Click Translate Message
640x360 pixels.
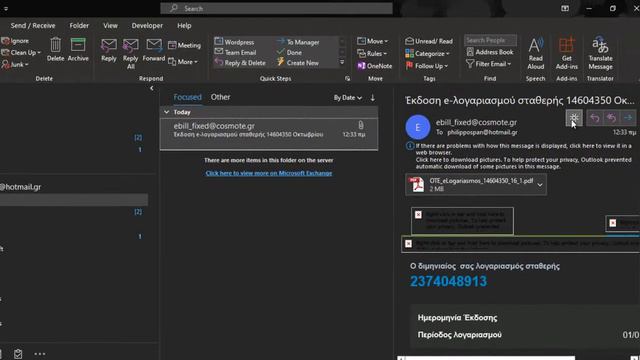[x=600, y=53]
